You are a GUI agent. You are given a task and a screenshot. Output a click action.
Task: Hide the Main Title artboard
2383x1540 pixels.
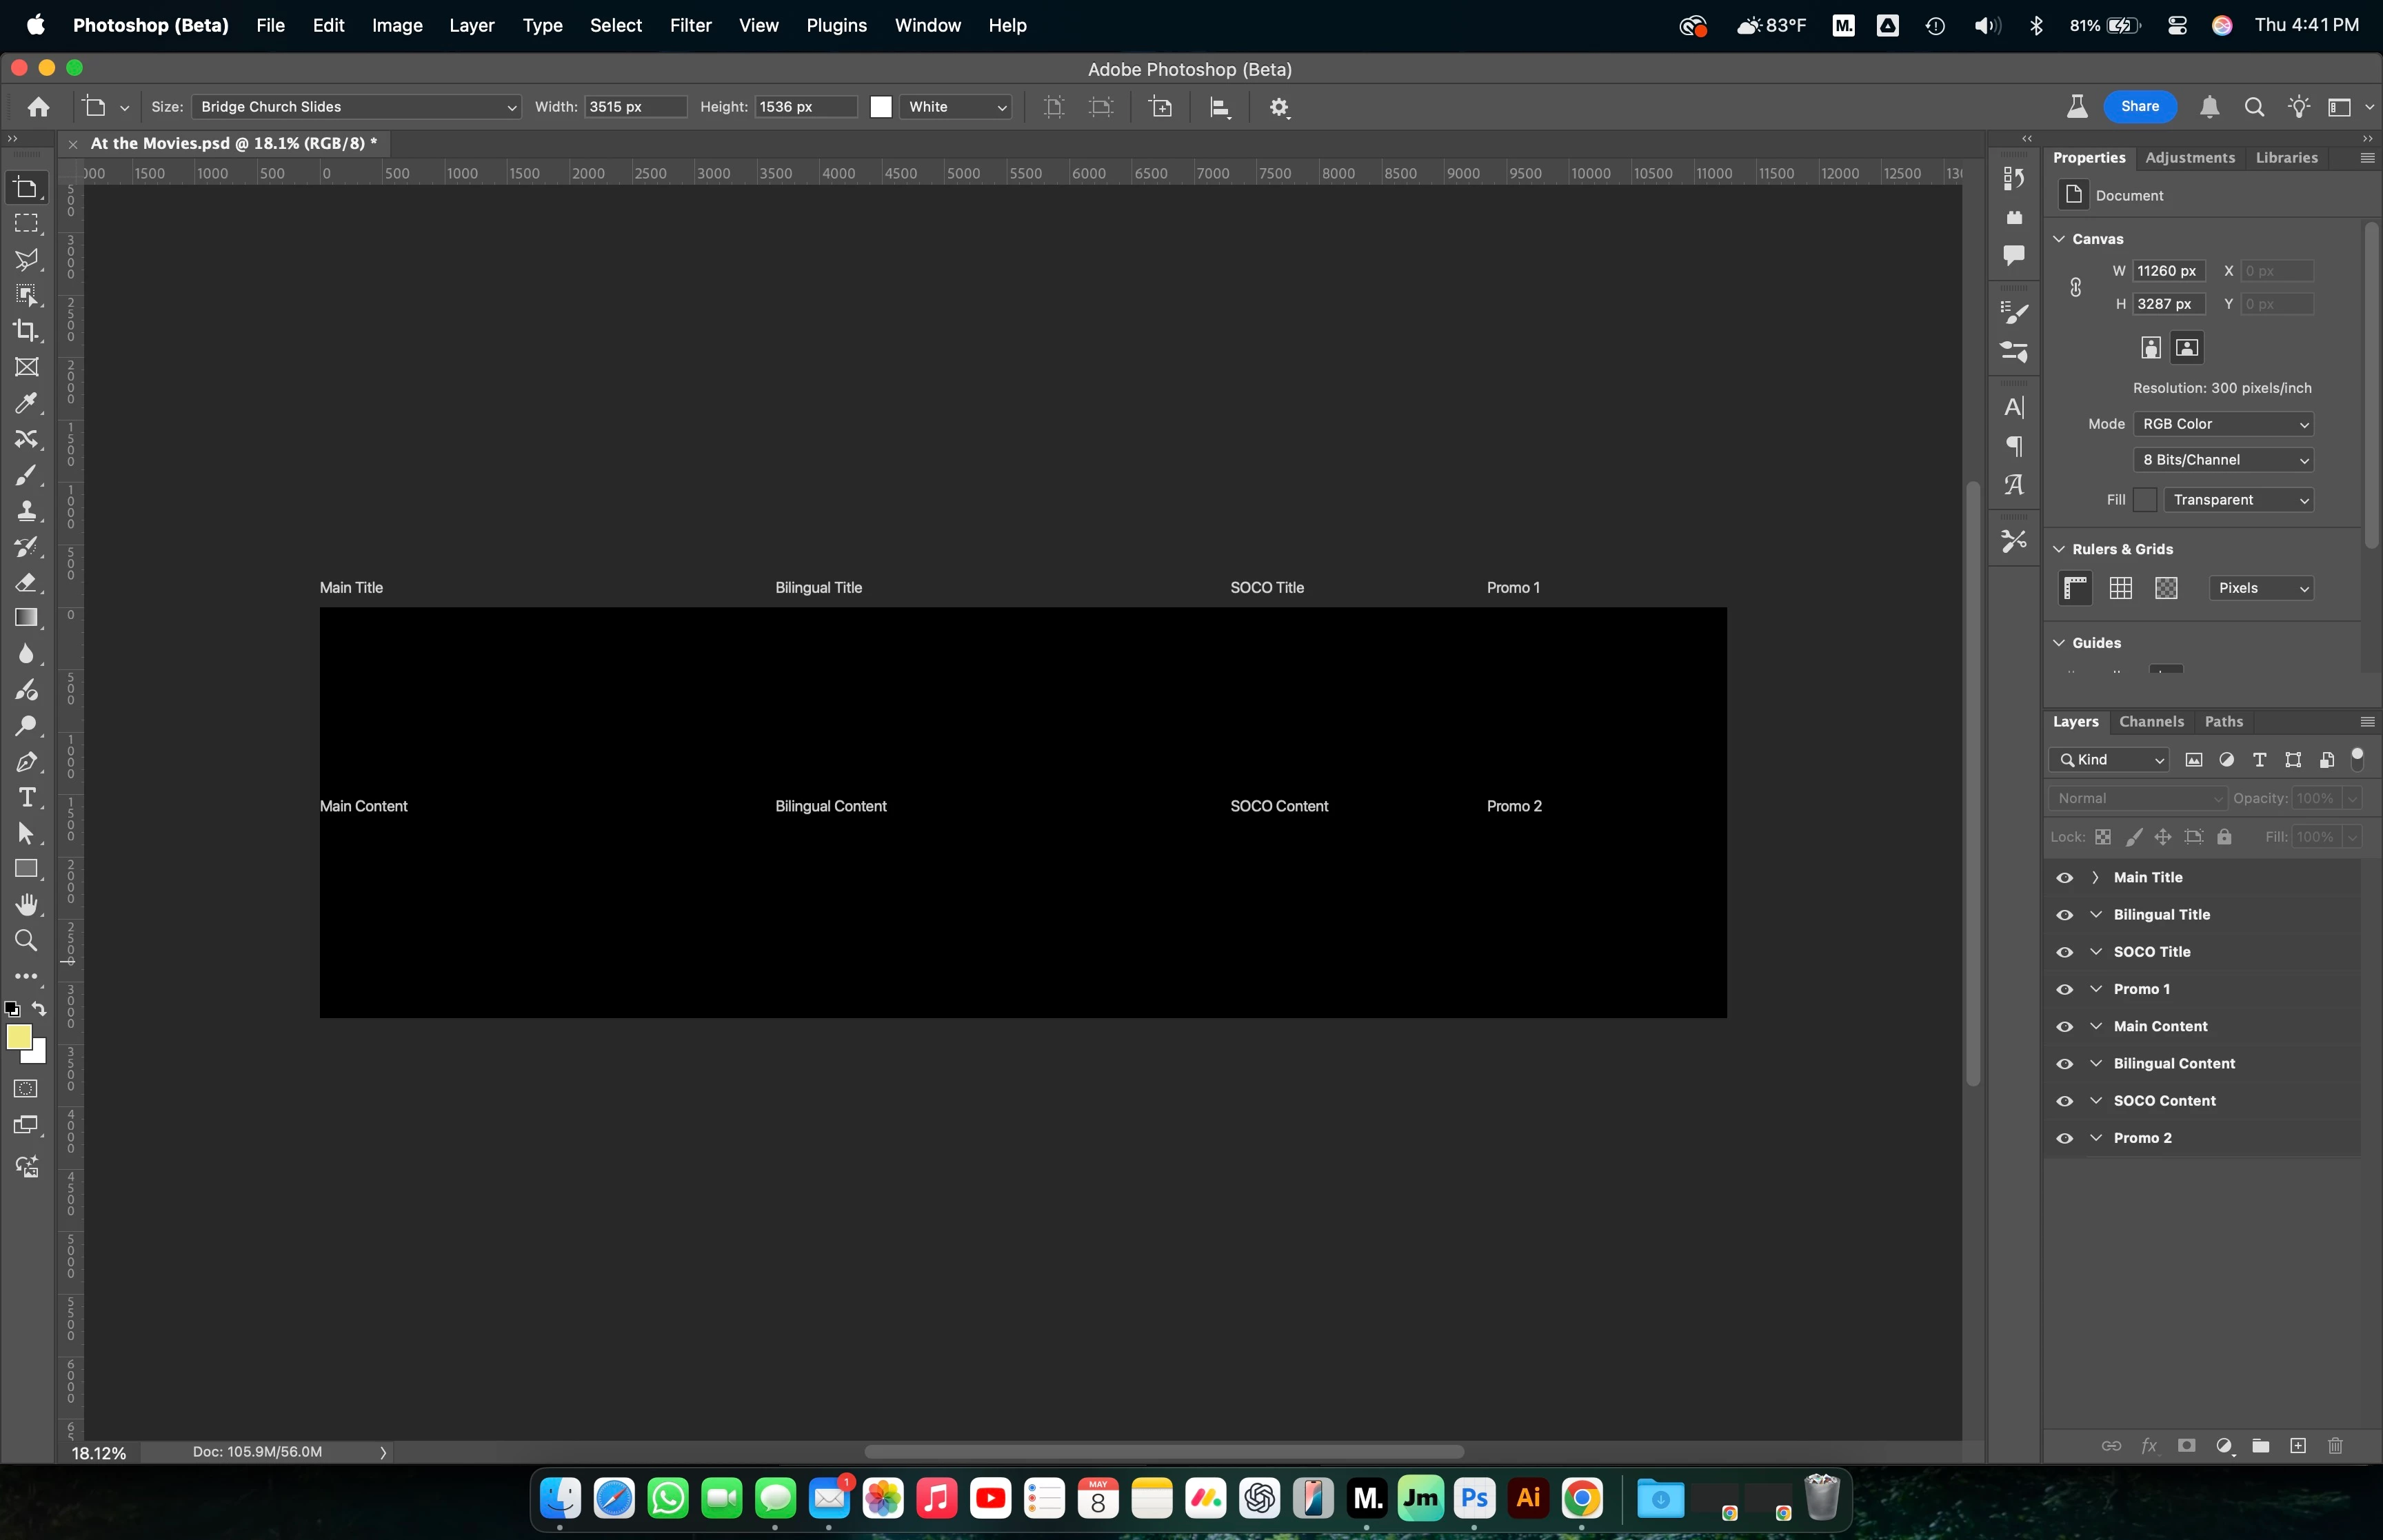[x=2064, y=878]
